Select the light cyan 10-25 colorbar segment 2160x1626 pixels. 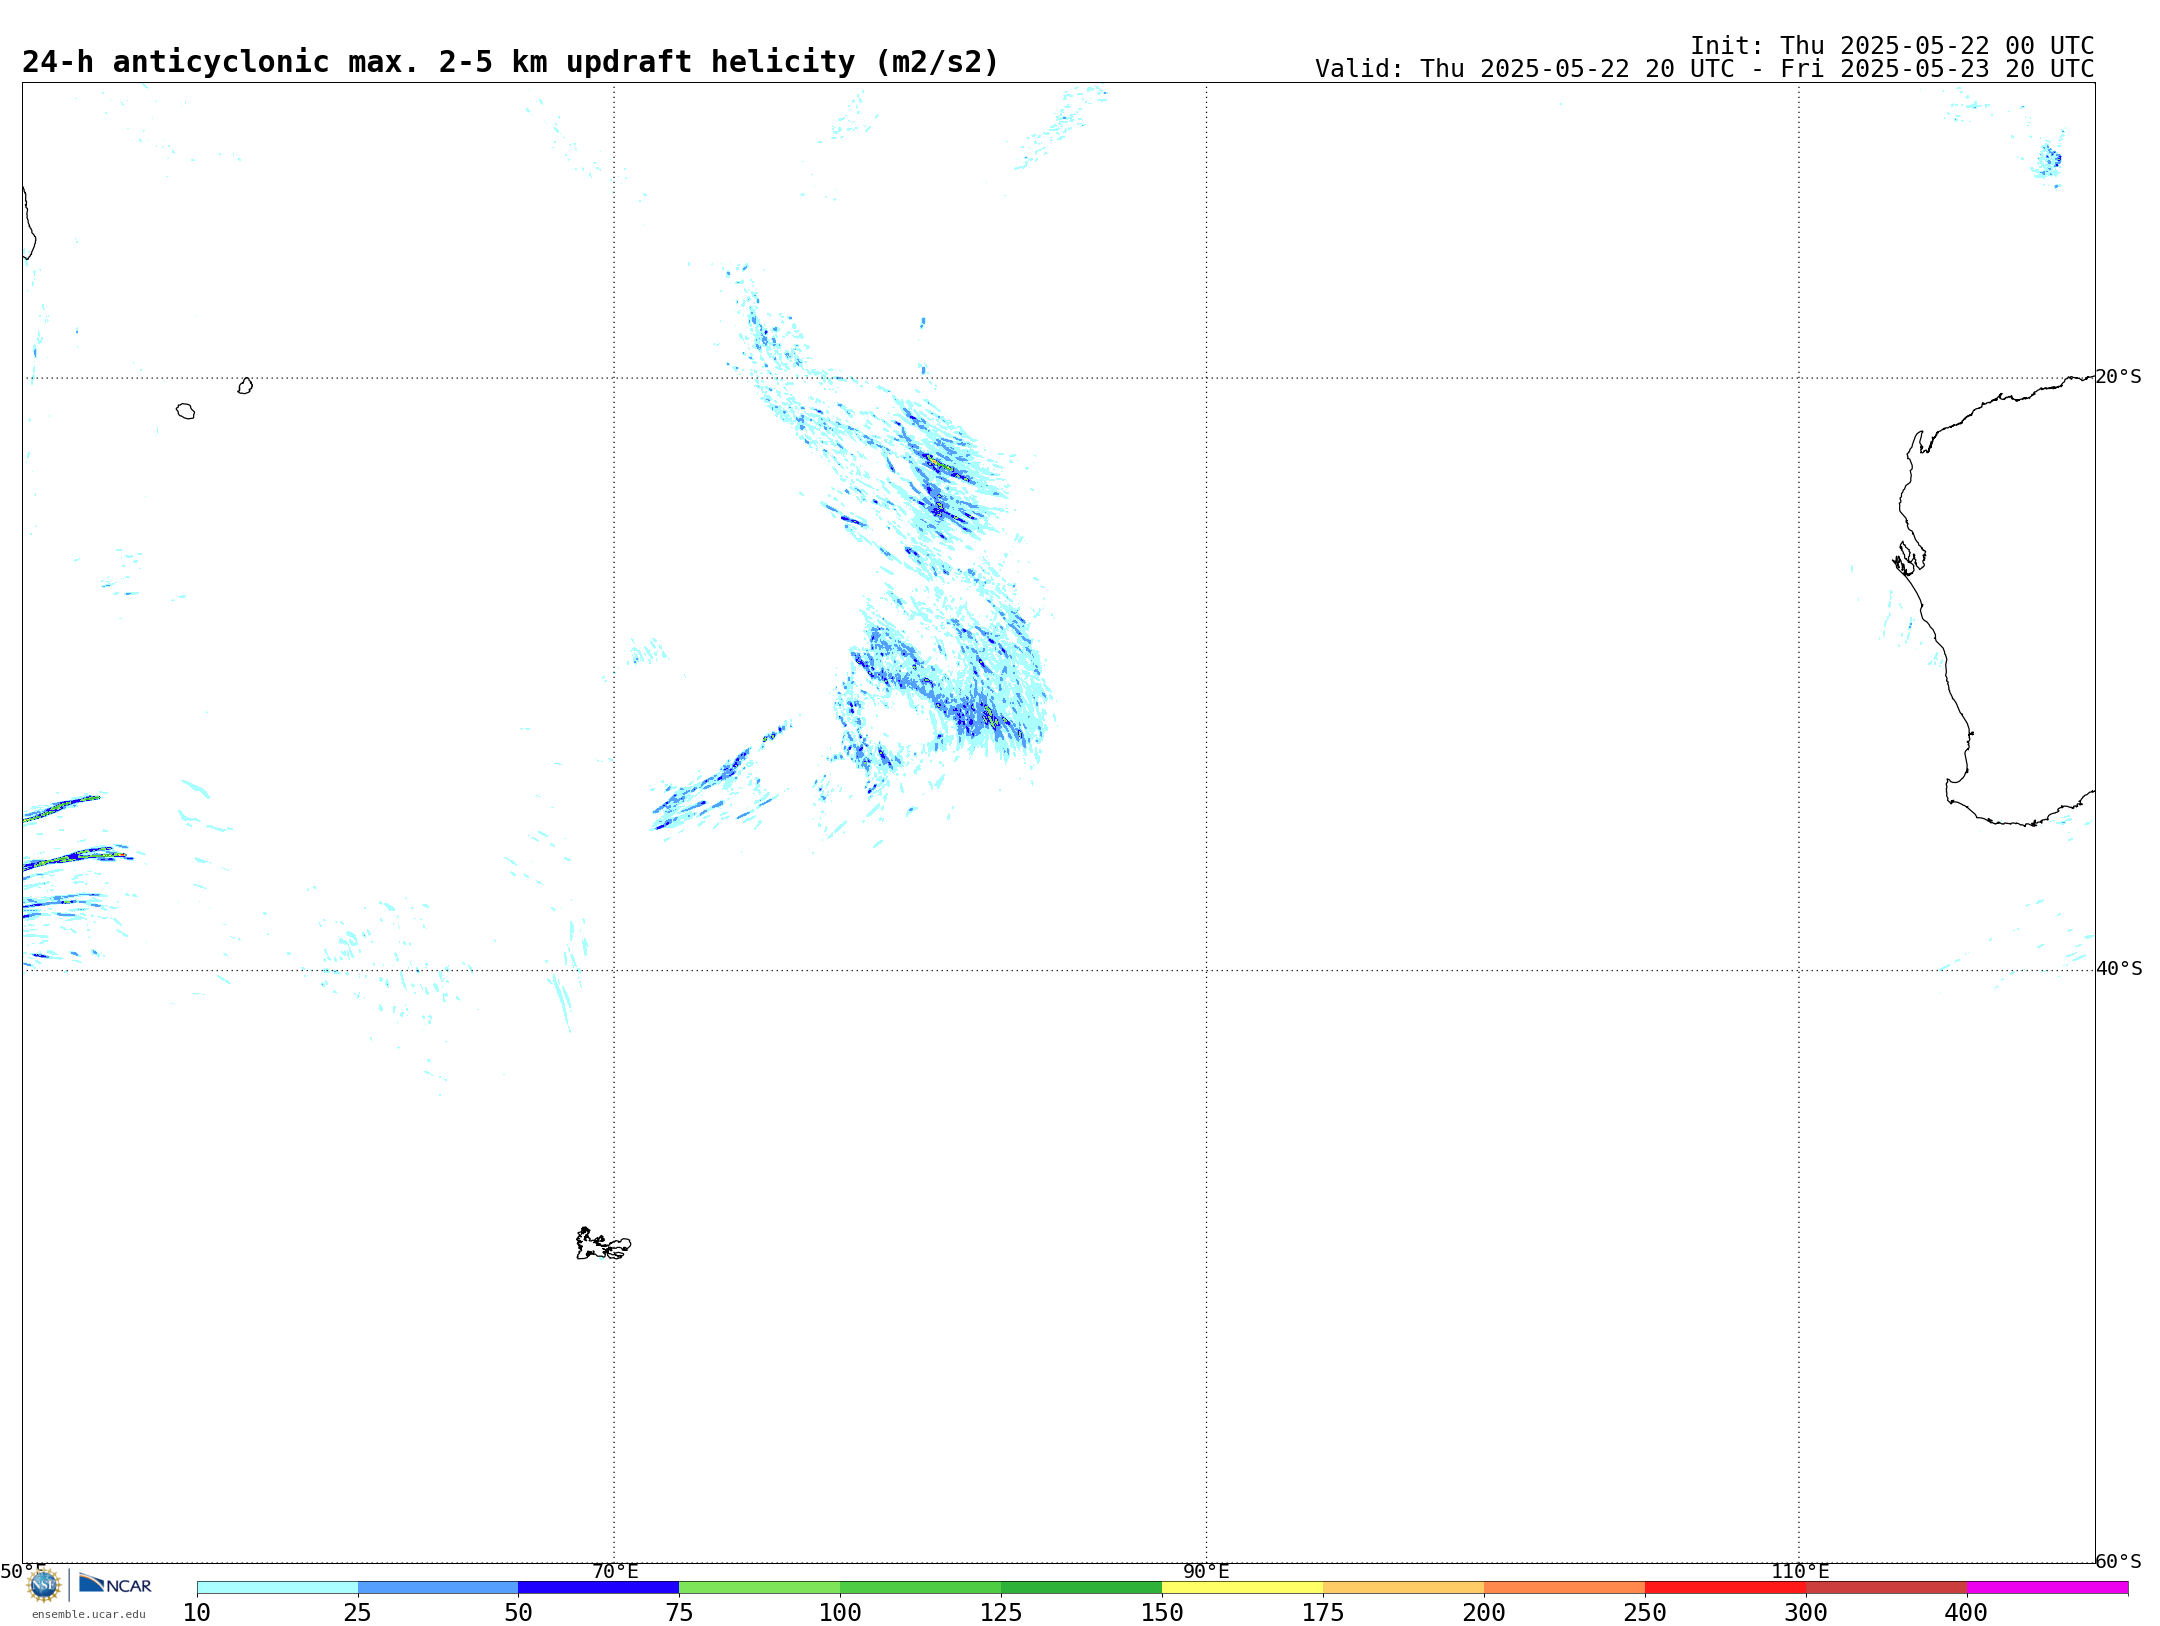(x=277, y=1588)
